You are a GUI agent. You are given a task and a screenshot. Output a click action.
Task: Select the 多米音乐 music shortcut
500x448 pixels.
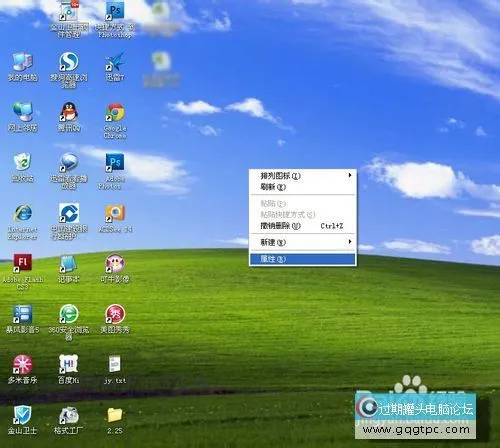[22, 369]
